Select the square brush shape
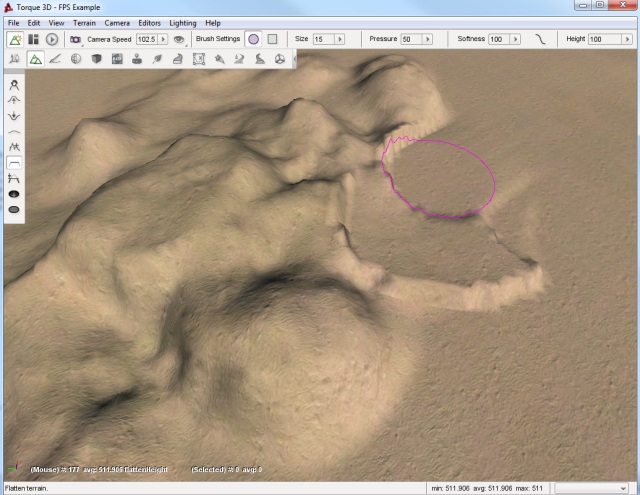Image resolution: width=640 pixels, height=495 pixels. [271, 39]
